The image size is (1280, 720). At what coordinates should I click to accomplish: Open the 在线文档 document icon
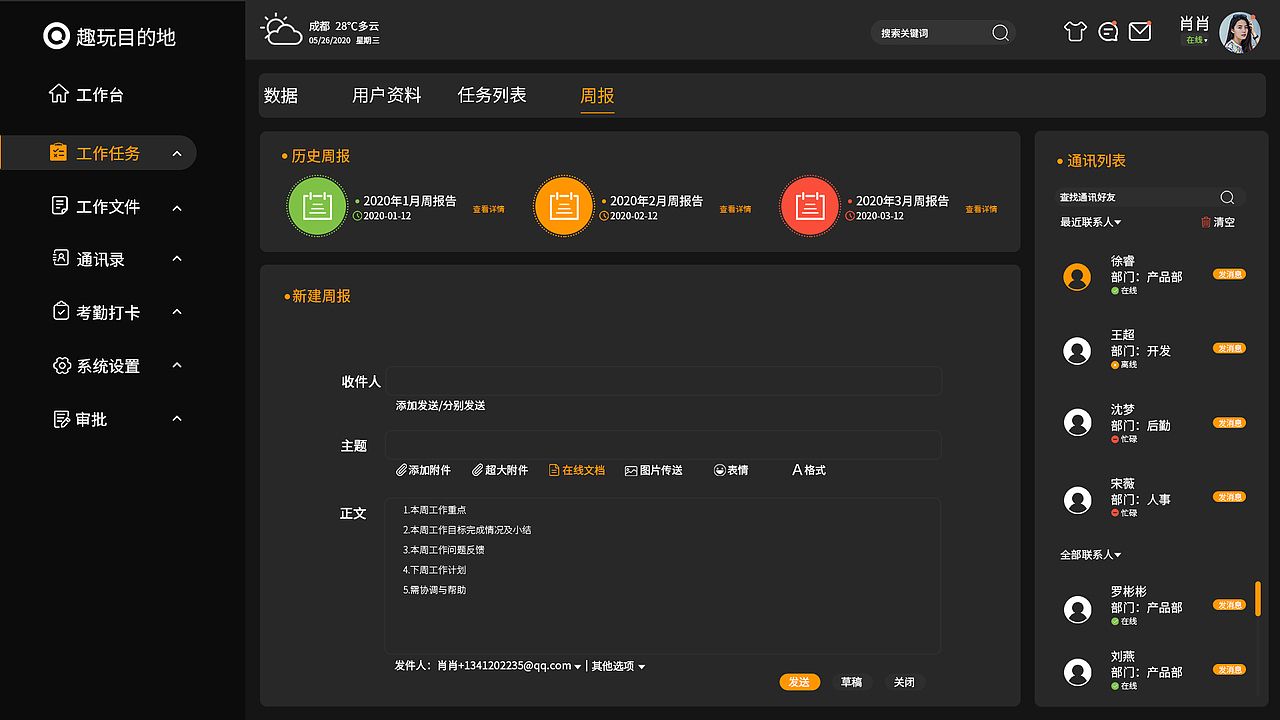tap(552, 469)
